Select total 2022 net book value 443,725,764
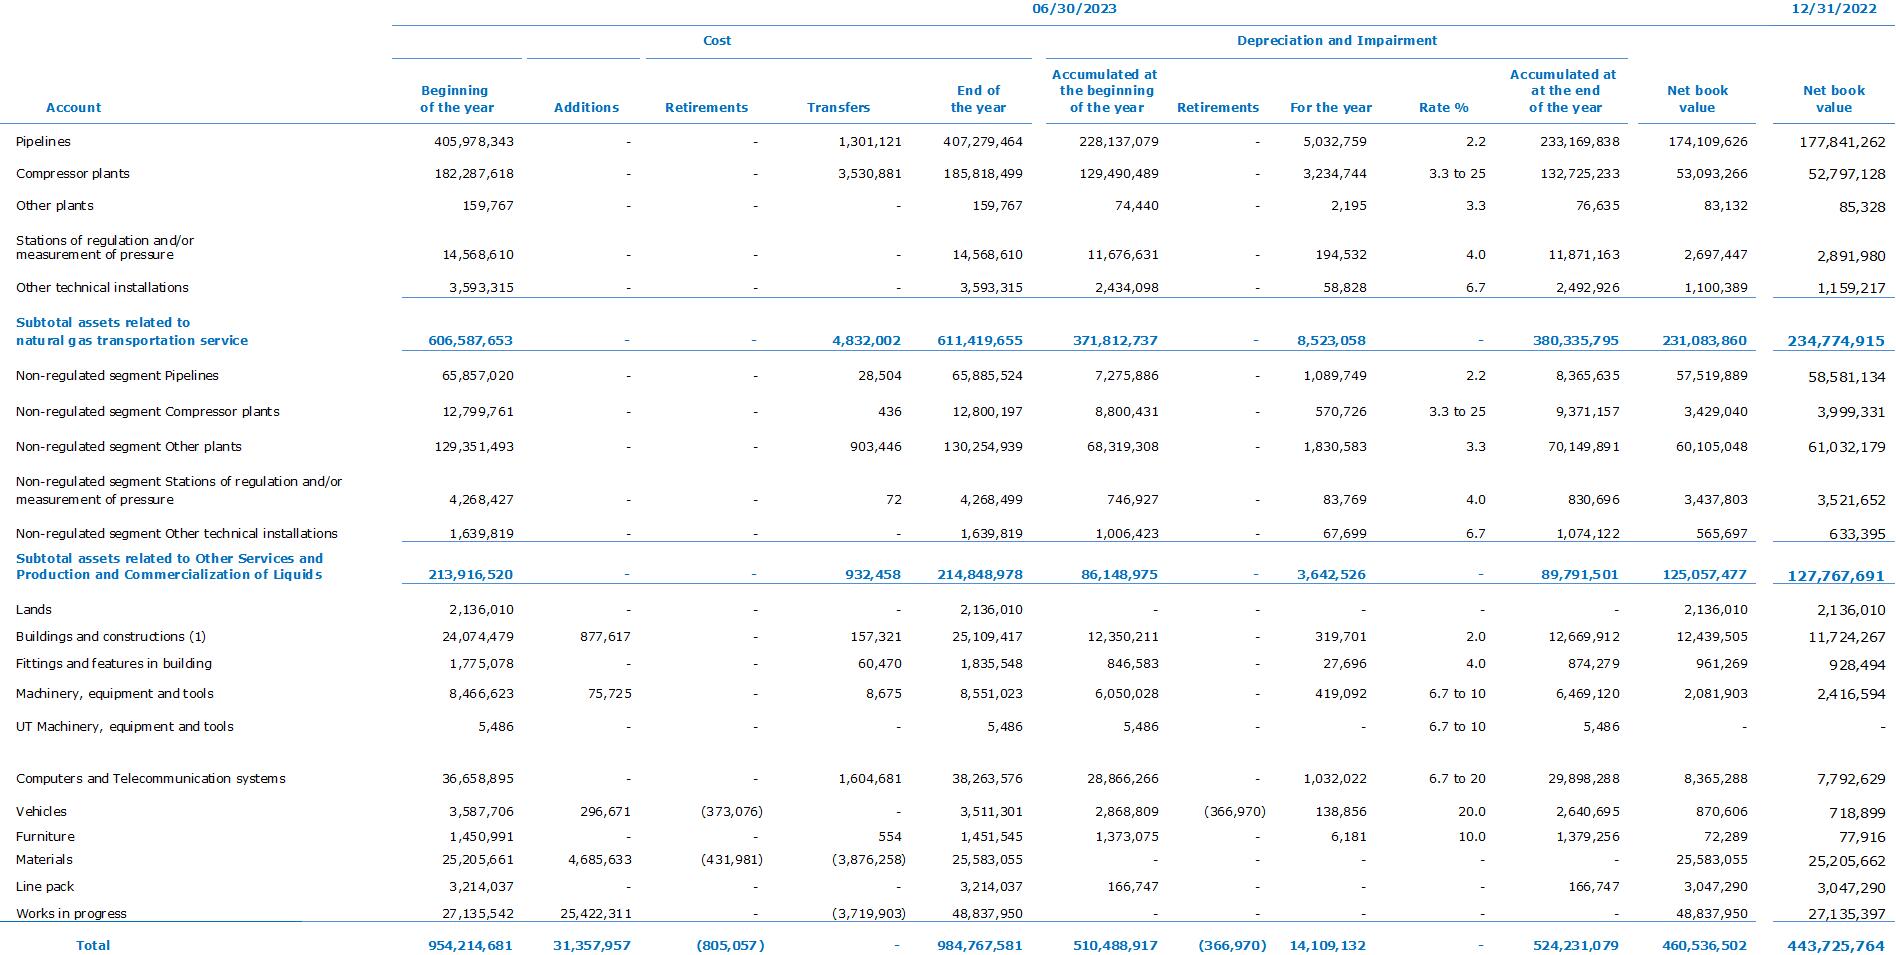Image resolution: width=1896 pixels, height=955 pixels. (1836, 946)
